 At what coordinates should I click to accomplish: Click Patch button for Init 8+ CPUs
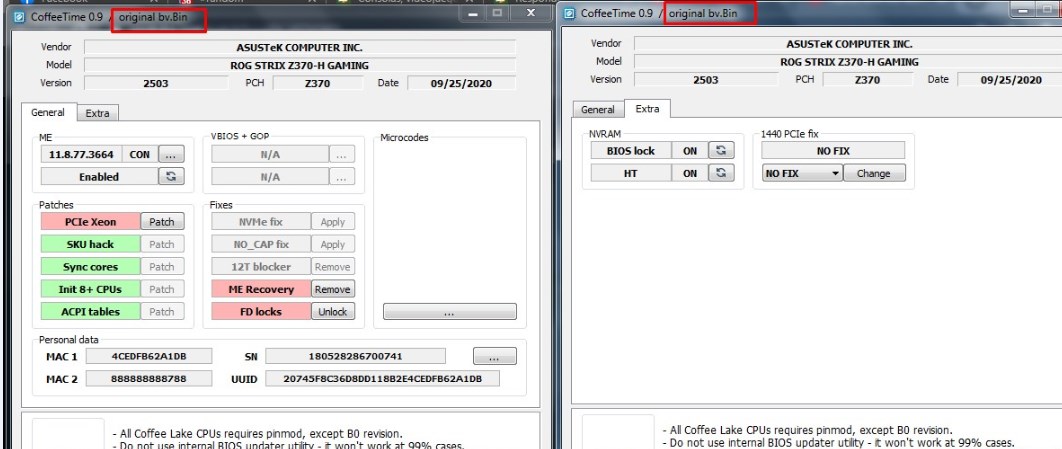(x=162, y=288)
